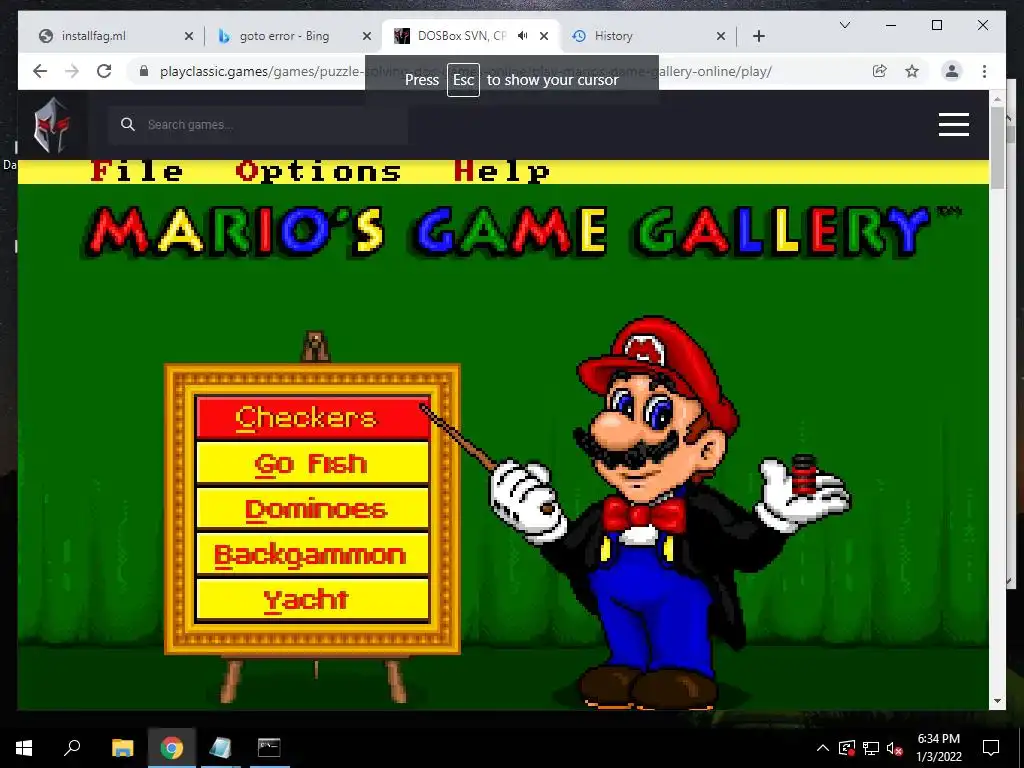
Task: Open the File menu in Mario's Game Gallery
Action: coord(136,172)
